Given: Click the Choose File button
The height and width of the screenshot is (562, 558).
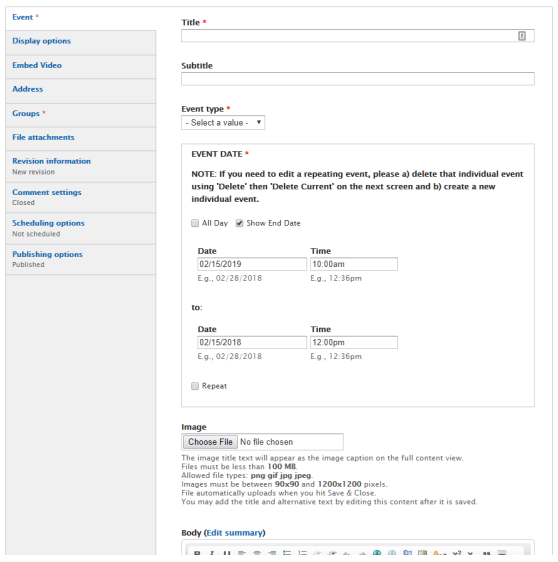Looking at the screenshot, I should (210, 442).
